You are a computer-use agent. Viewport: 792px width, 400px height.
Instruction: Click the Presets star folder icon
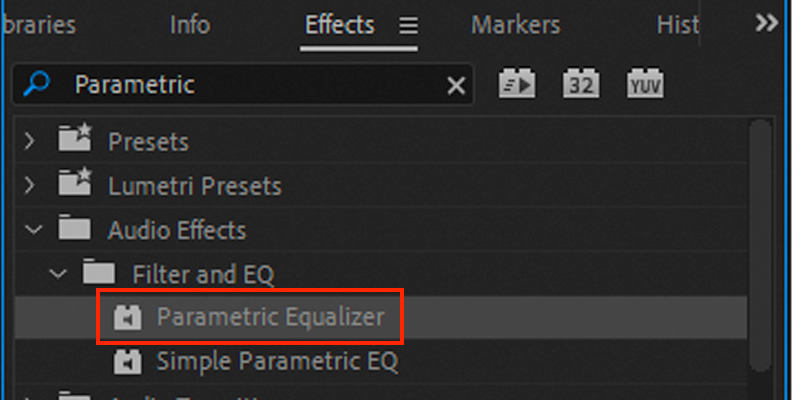click(74, 137)
